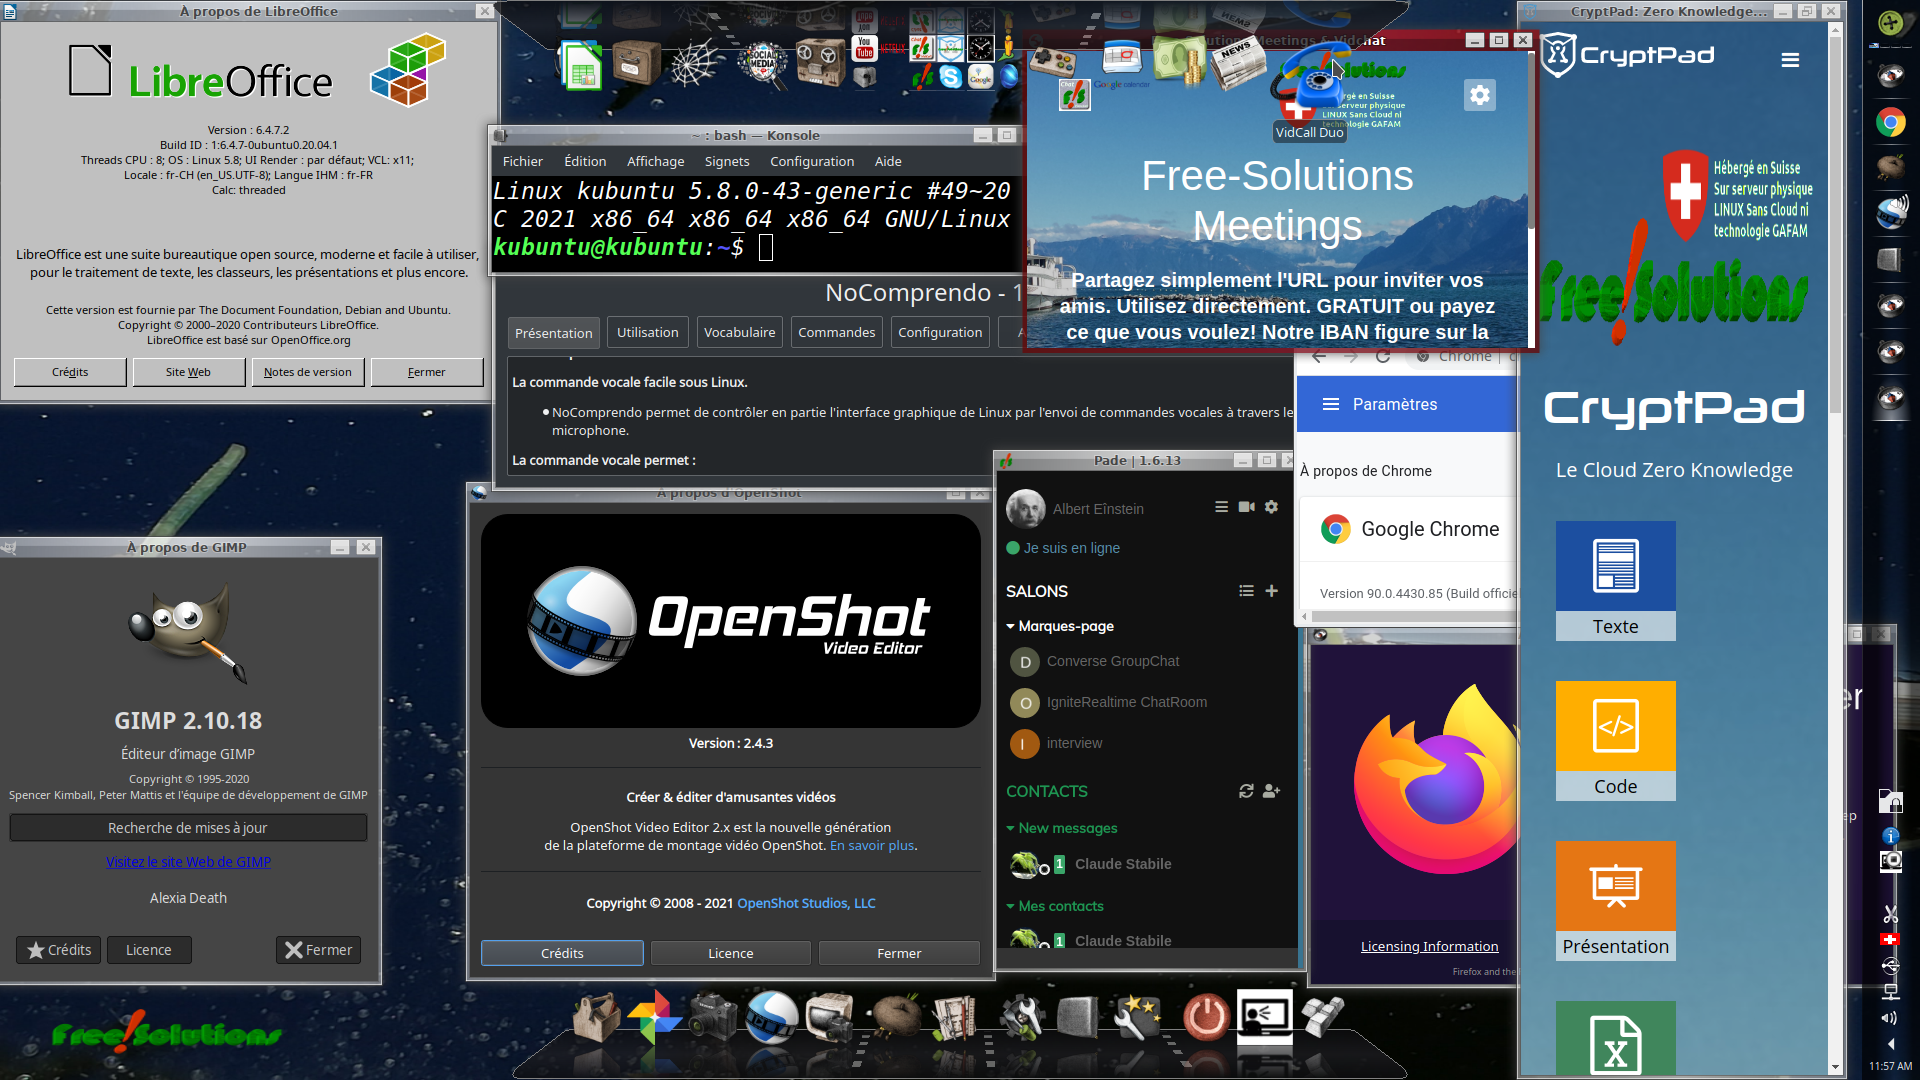Open CryptPad hamburger menu
The height and width of the screenshot is (1080, 1920).
(1790, 60)
